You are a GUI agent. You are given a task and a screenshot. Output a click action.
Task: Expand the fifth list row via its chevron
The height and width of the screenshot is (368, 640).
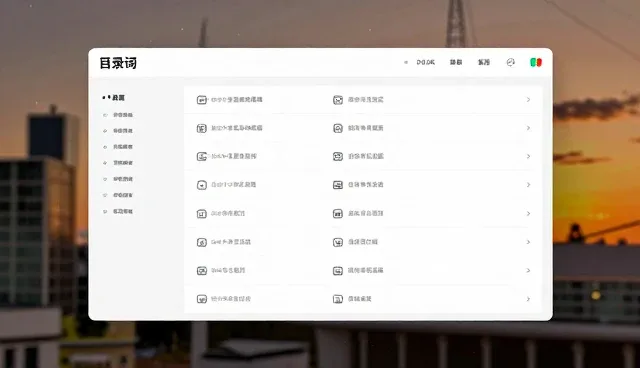528,213
